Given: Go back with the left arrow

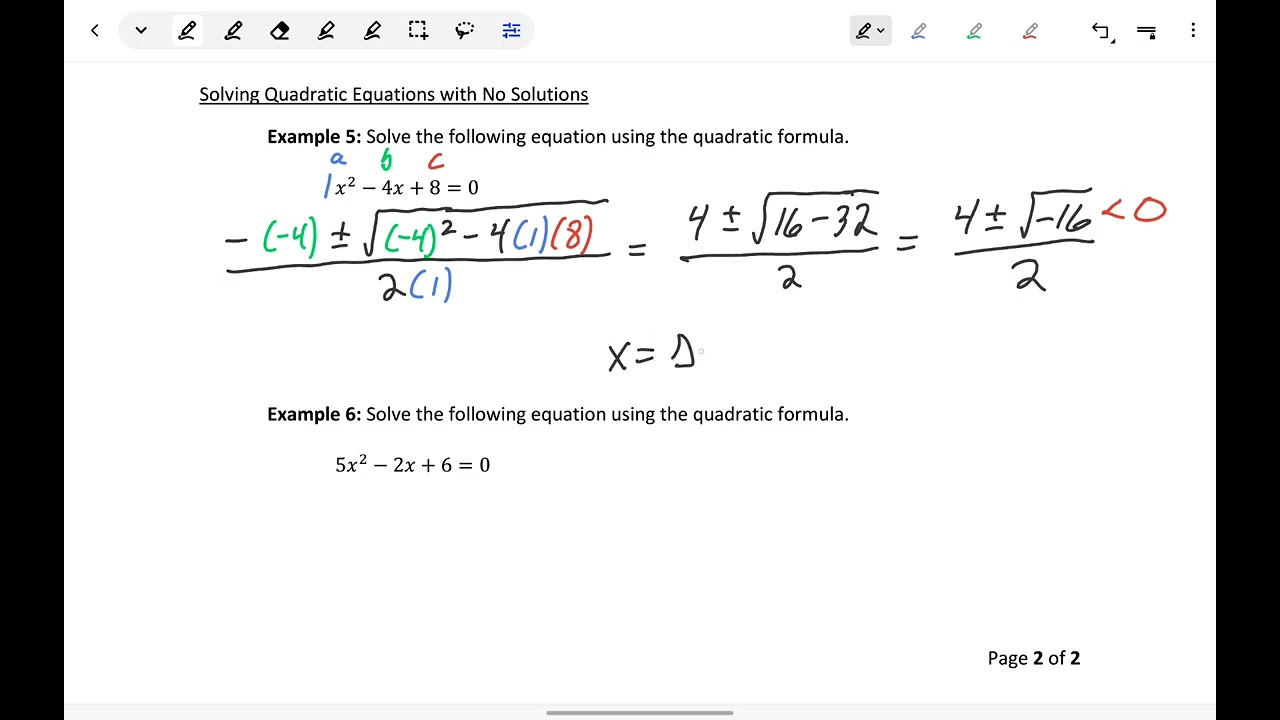Looking at the screenshot, I should point(95,31).
